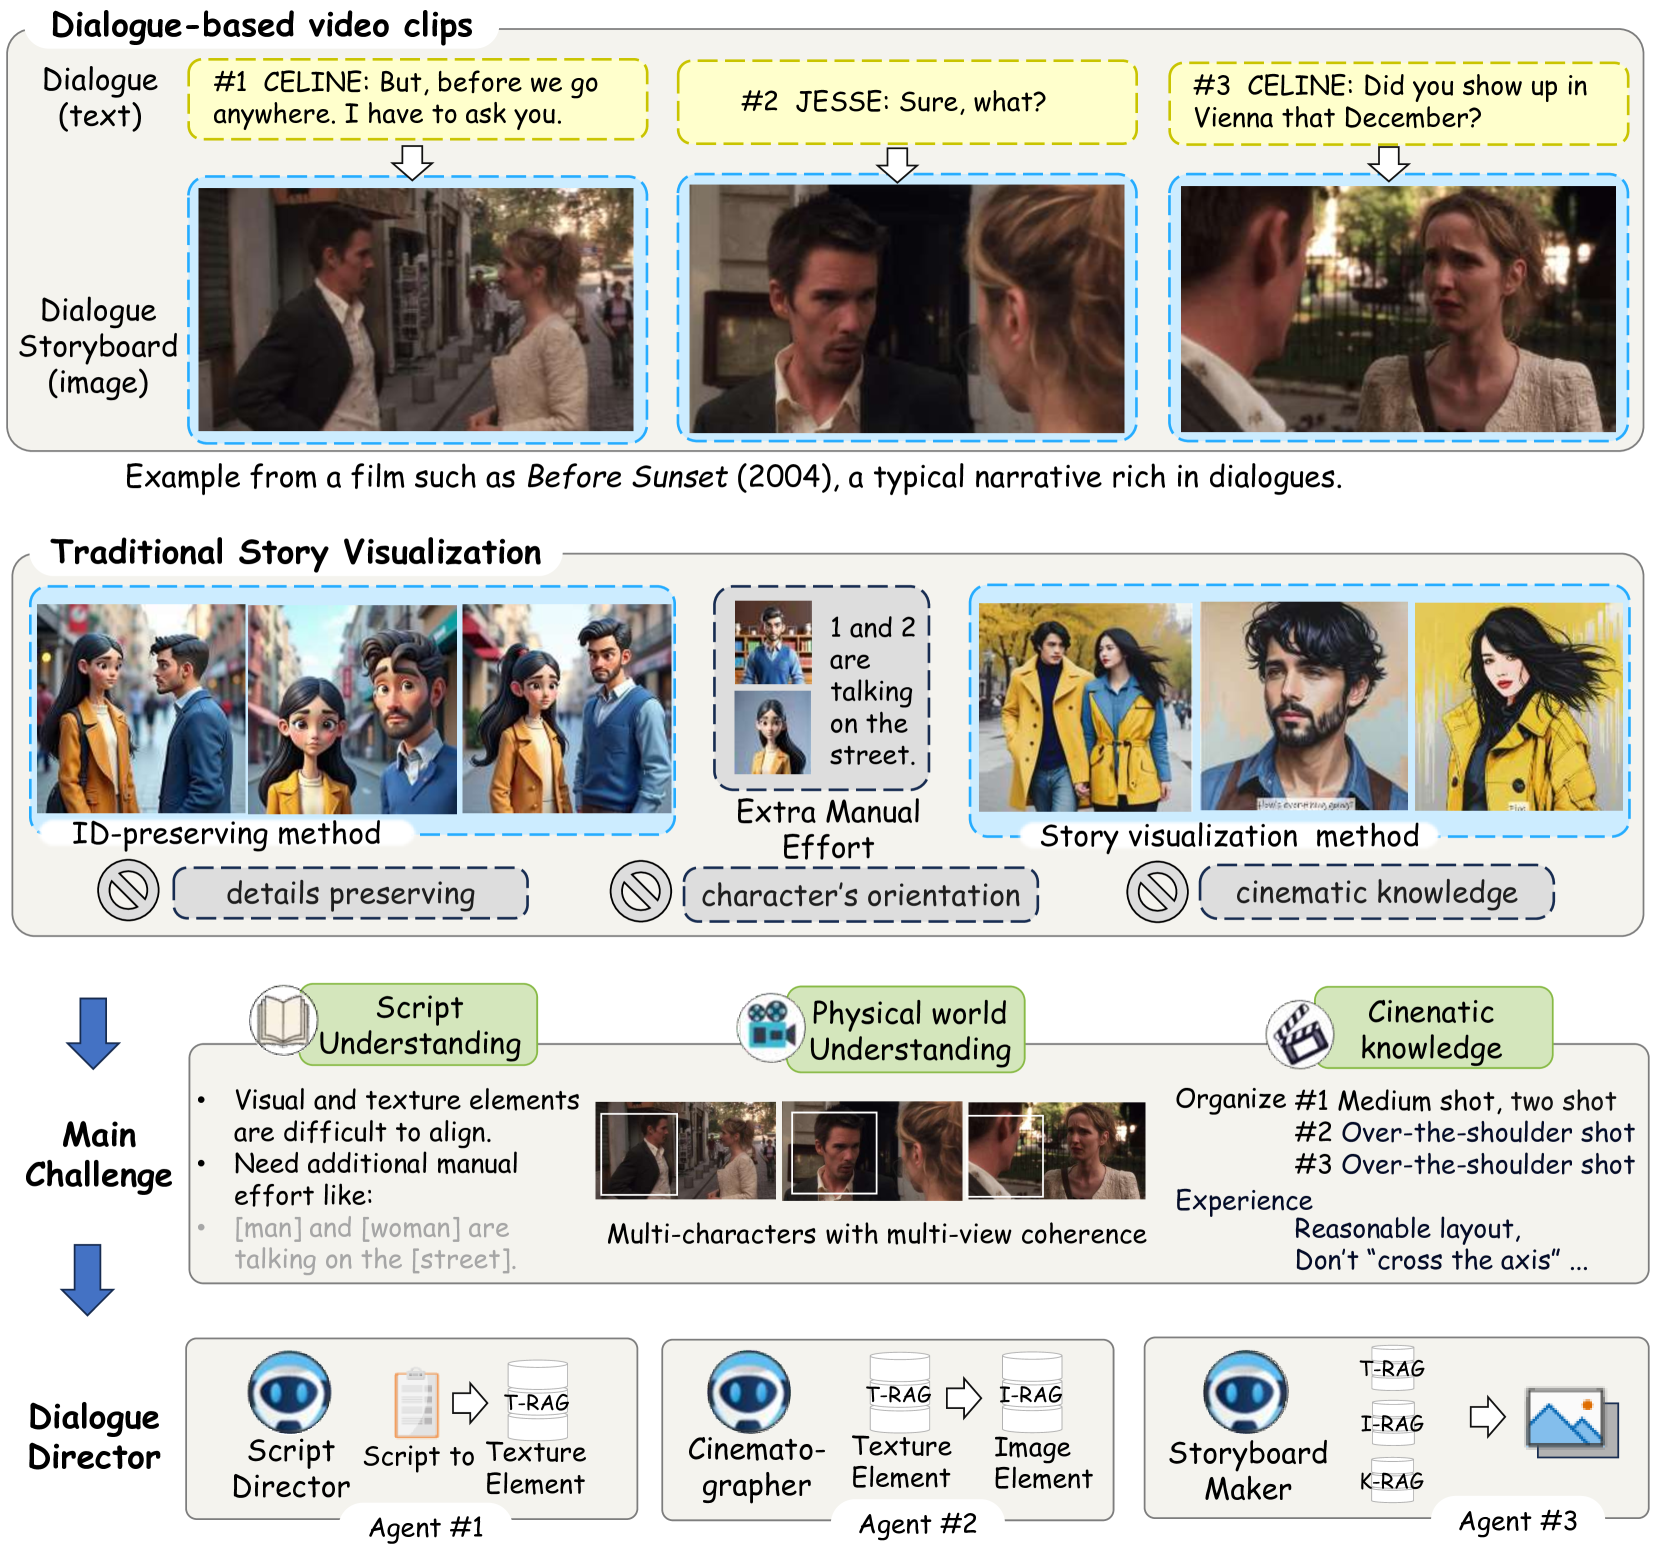The width and height of the screenshot is (1660, 1552).
Task: Click the blue down arrow above Main Challenge
Action: pyautogui.click(x=93, y=1033)
